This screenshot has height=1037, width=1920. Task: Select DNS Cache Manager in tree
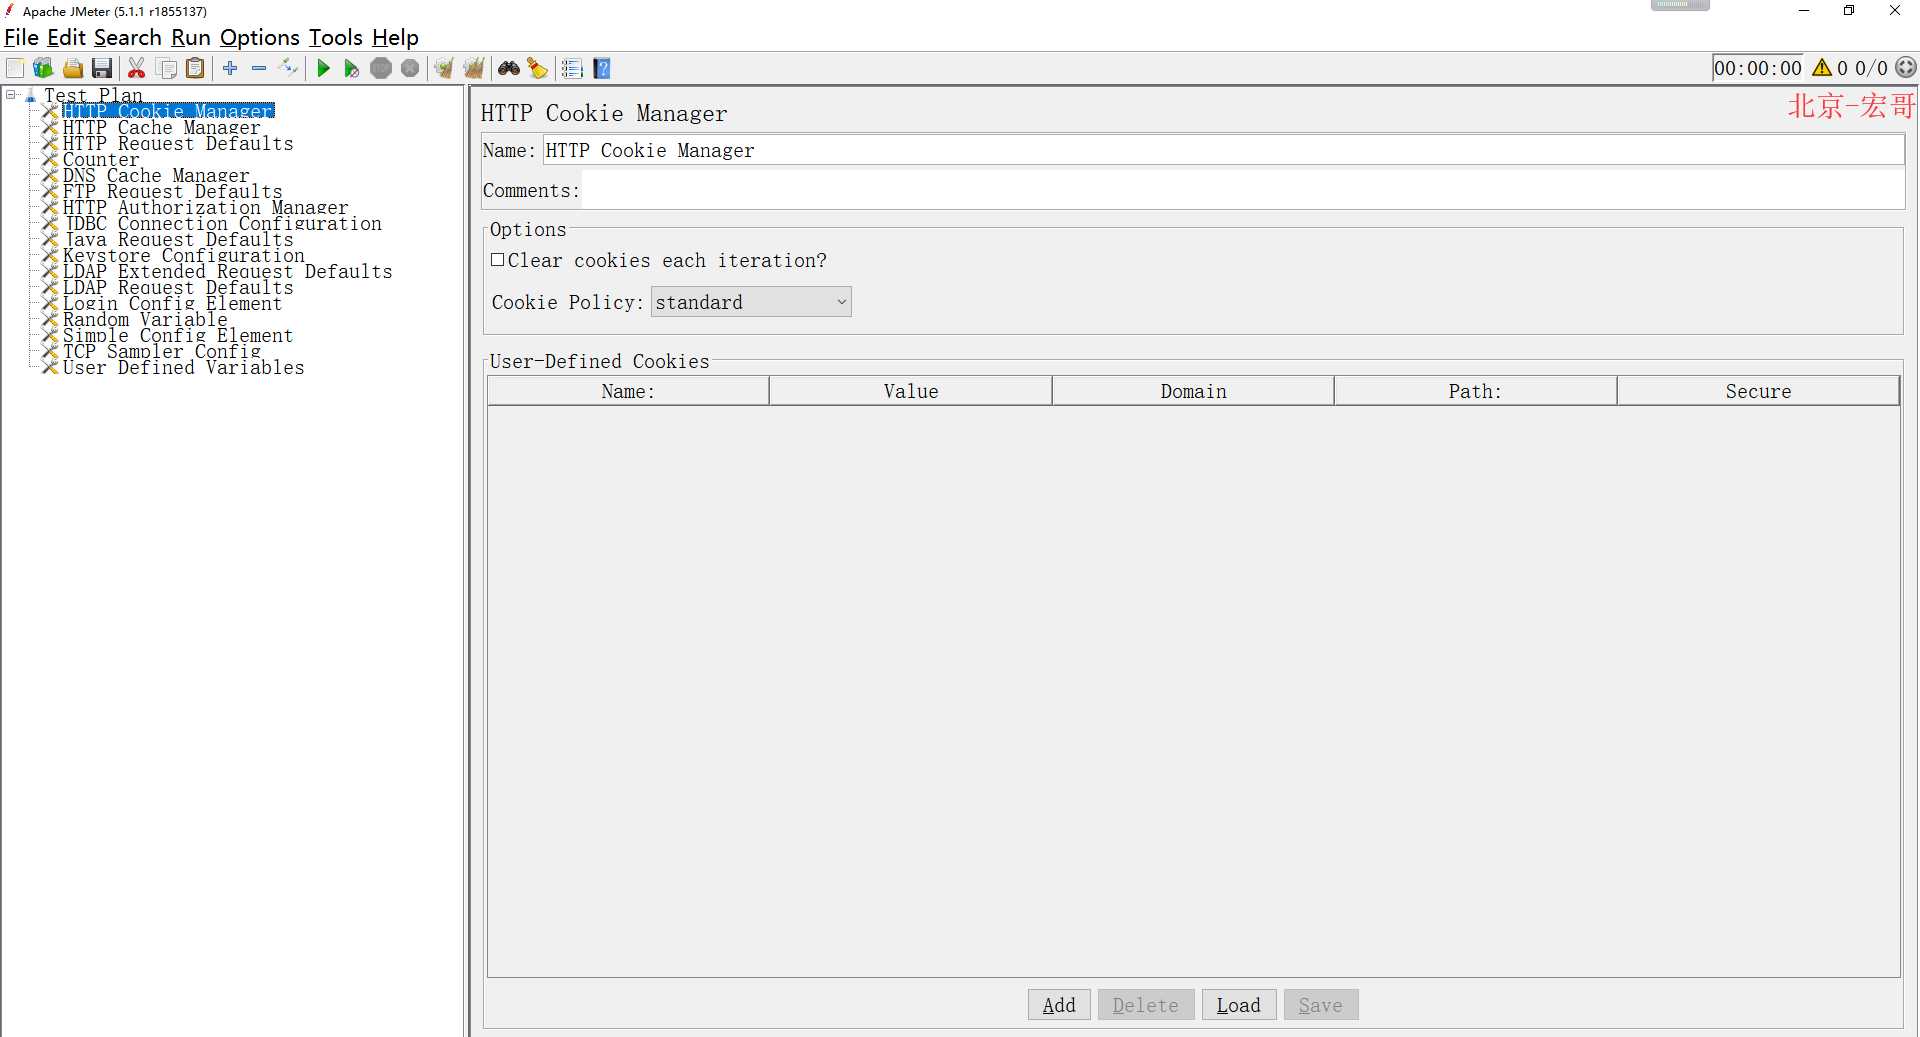coord(156,175)
